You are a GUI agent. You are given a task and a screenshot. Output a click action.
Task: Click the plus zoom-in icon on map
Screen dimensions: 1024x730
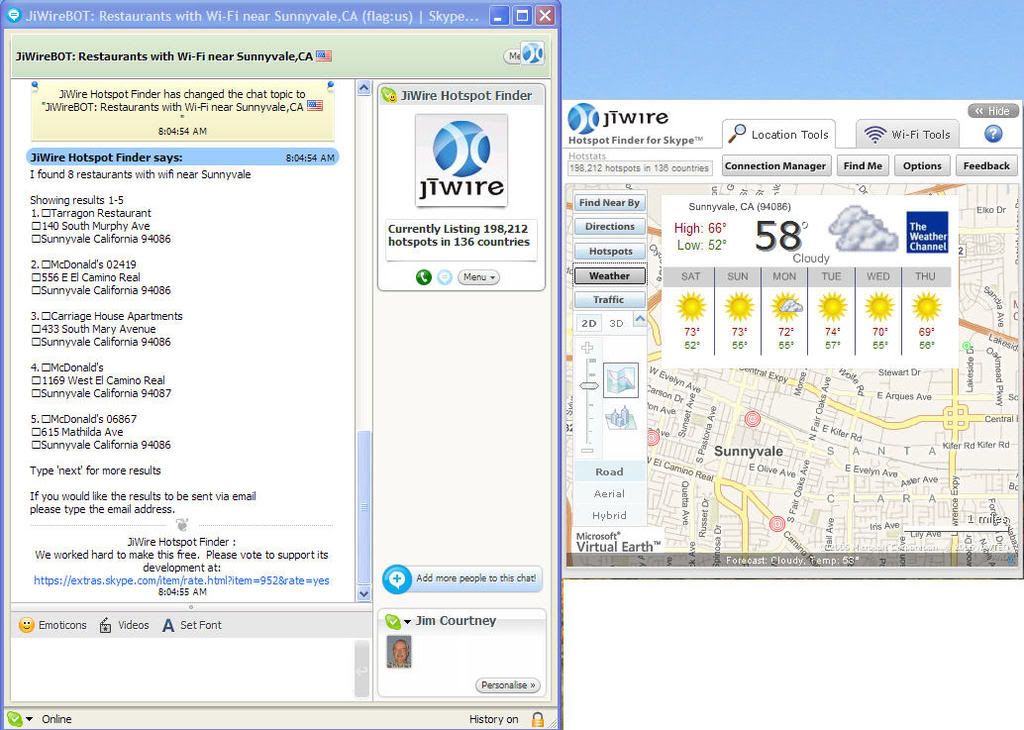pyautogui.click(x=588, y=347)
